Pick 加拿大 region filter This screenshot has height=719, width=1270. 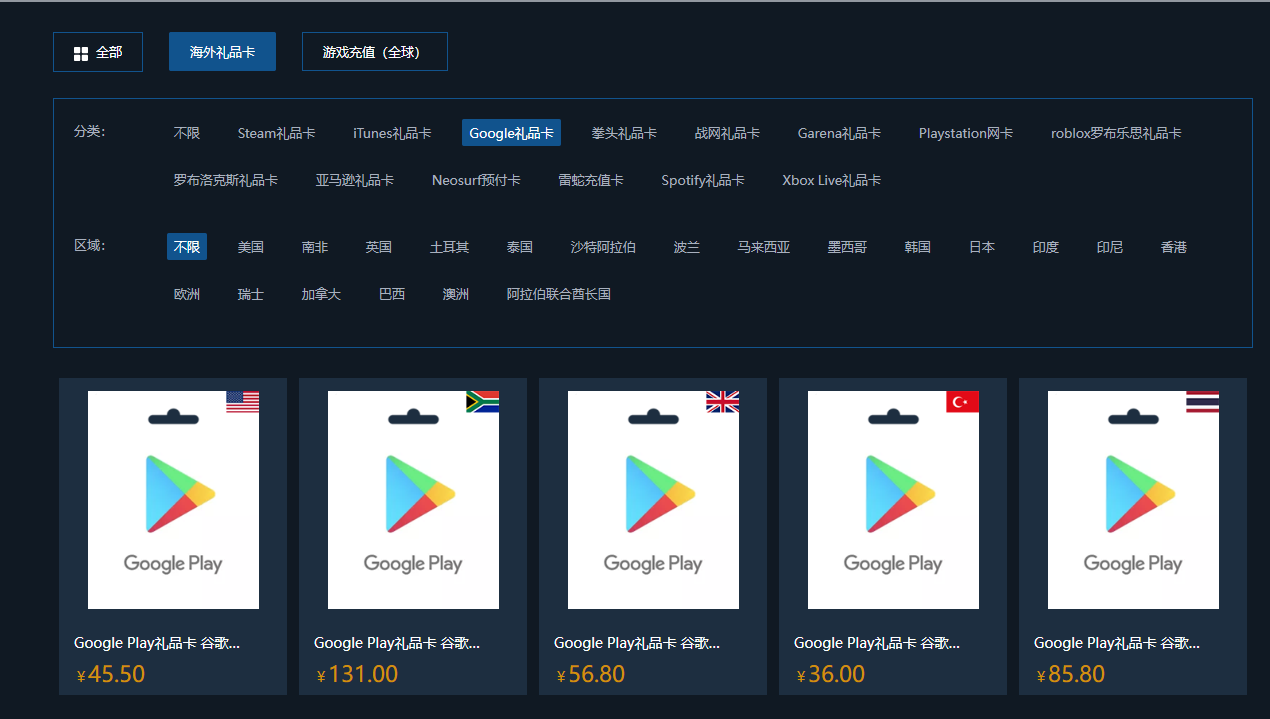coord(322,294)
